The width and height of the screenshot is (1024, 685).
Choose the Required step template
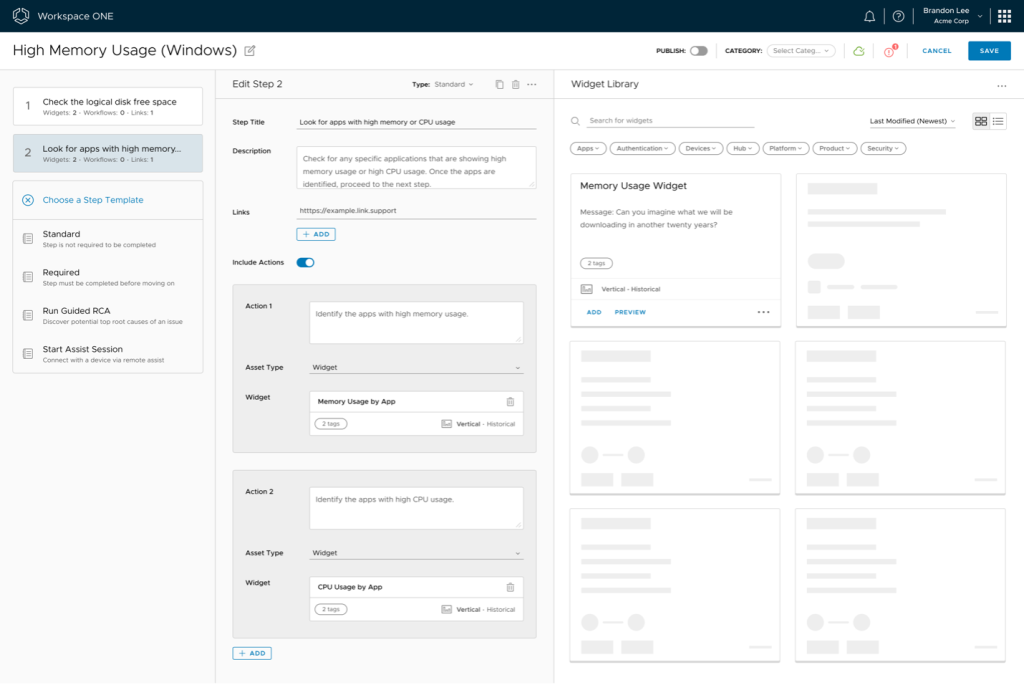pyautogui.click(x=108, y=277)
